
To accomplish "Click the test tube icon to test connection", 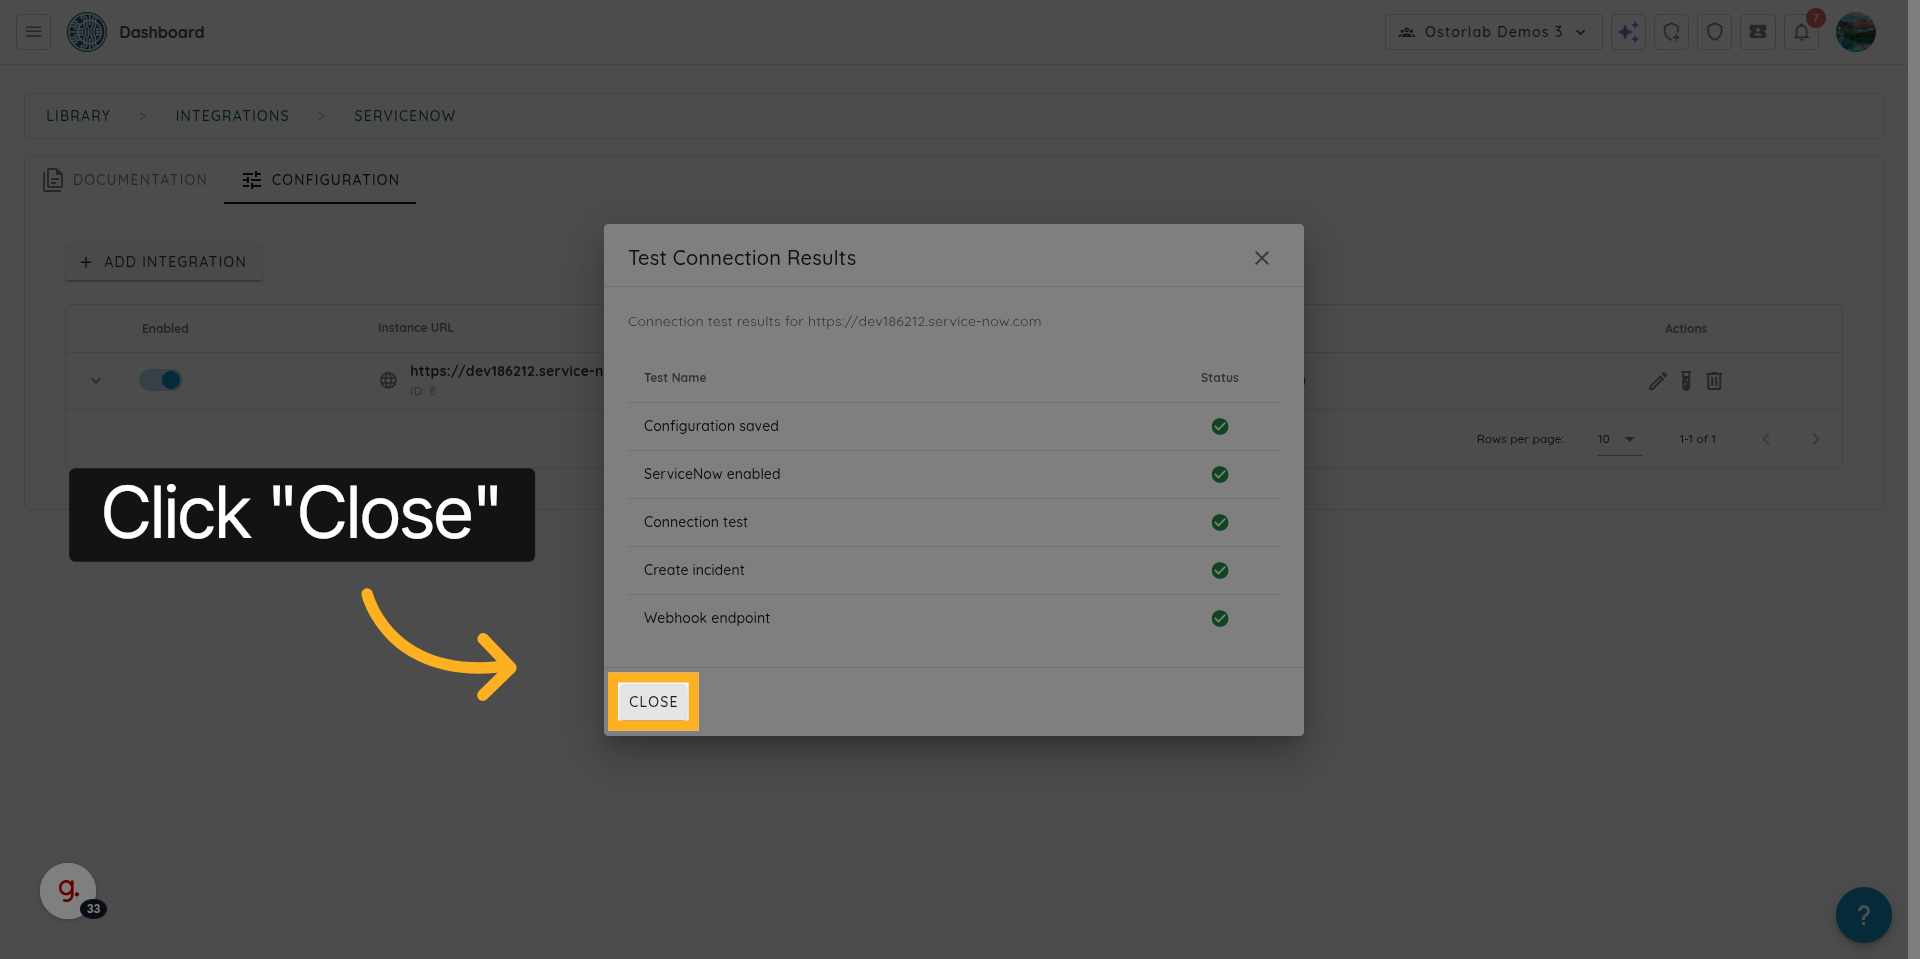I will coord(1686,381).
